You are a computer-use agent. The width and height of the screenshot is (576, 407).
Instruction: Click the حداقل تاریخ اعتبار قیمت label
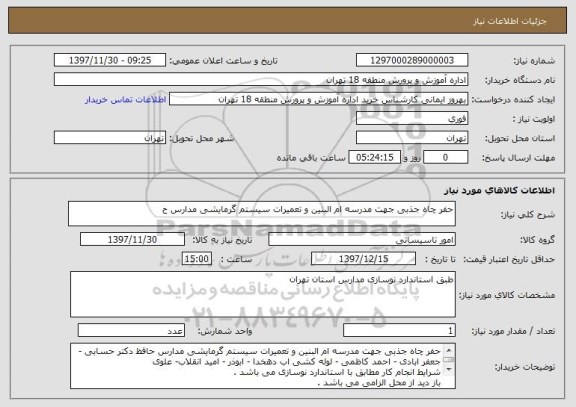pyautogui.click(x=509, y=259)
